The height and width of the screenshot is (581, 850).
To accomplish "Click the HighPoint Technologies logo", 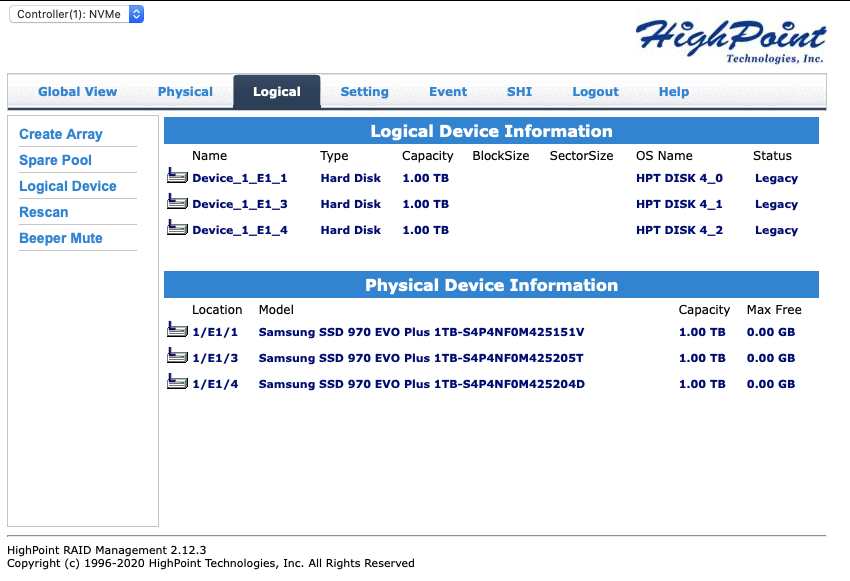I will pyautogui.click(x=731, y=42).
